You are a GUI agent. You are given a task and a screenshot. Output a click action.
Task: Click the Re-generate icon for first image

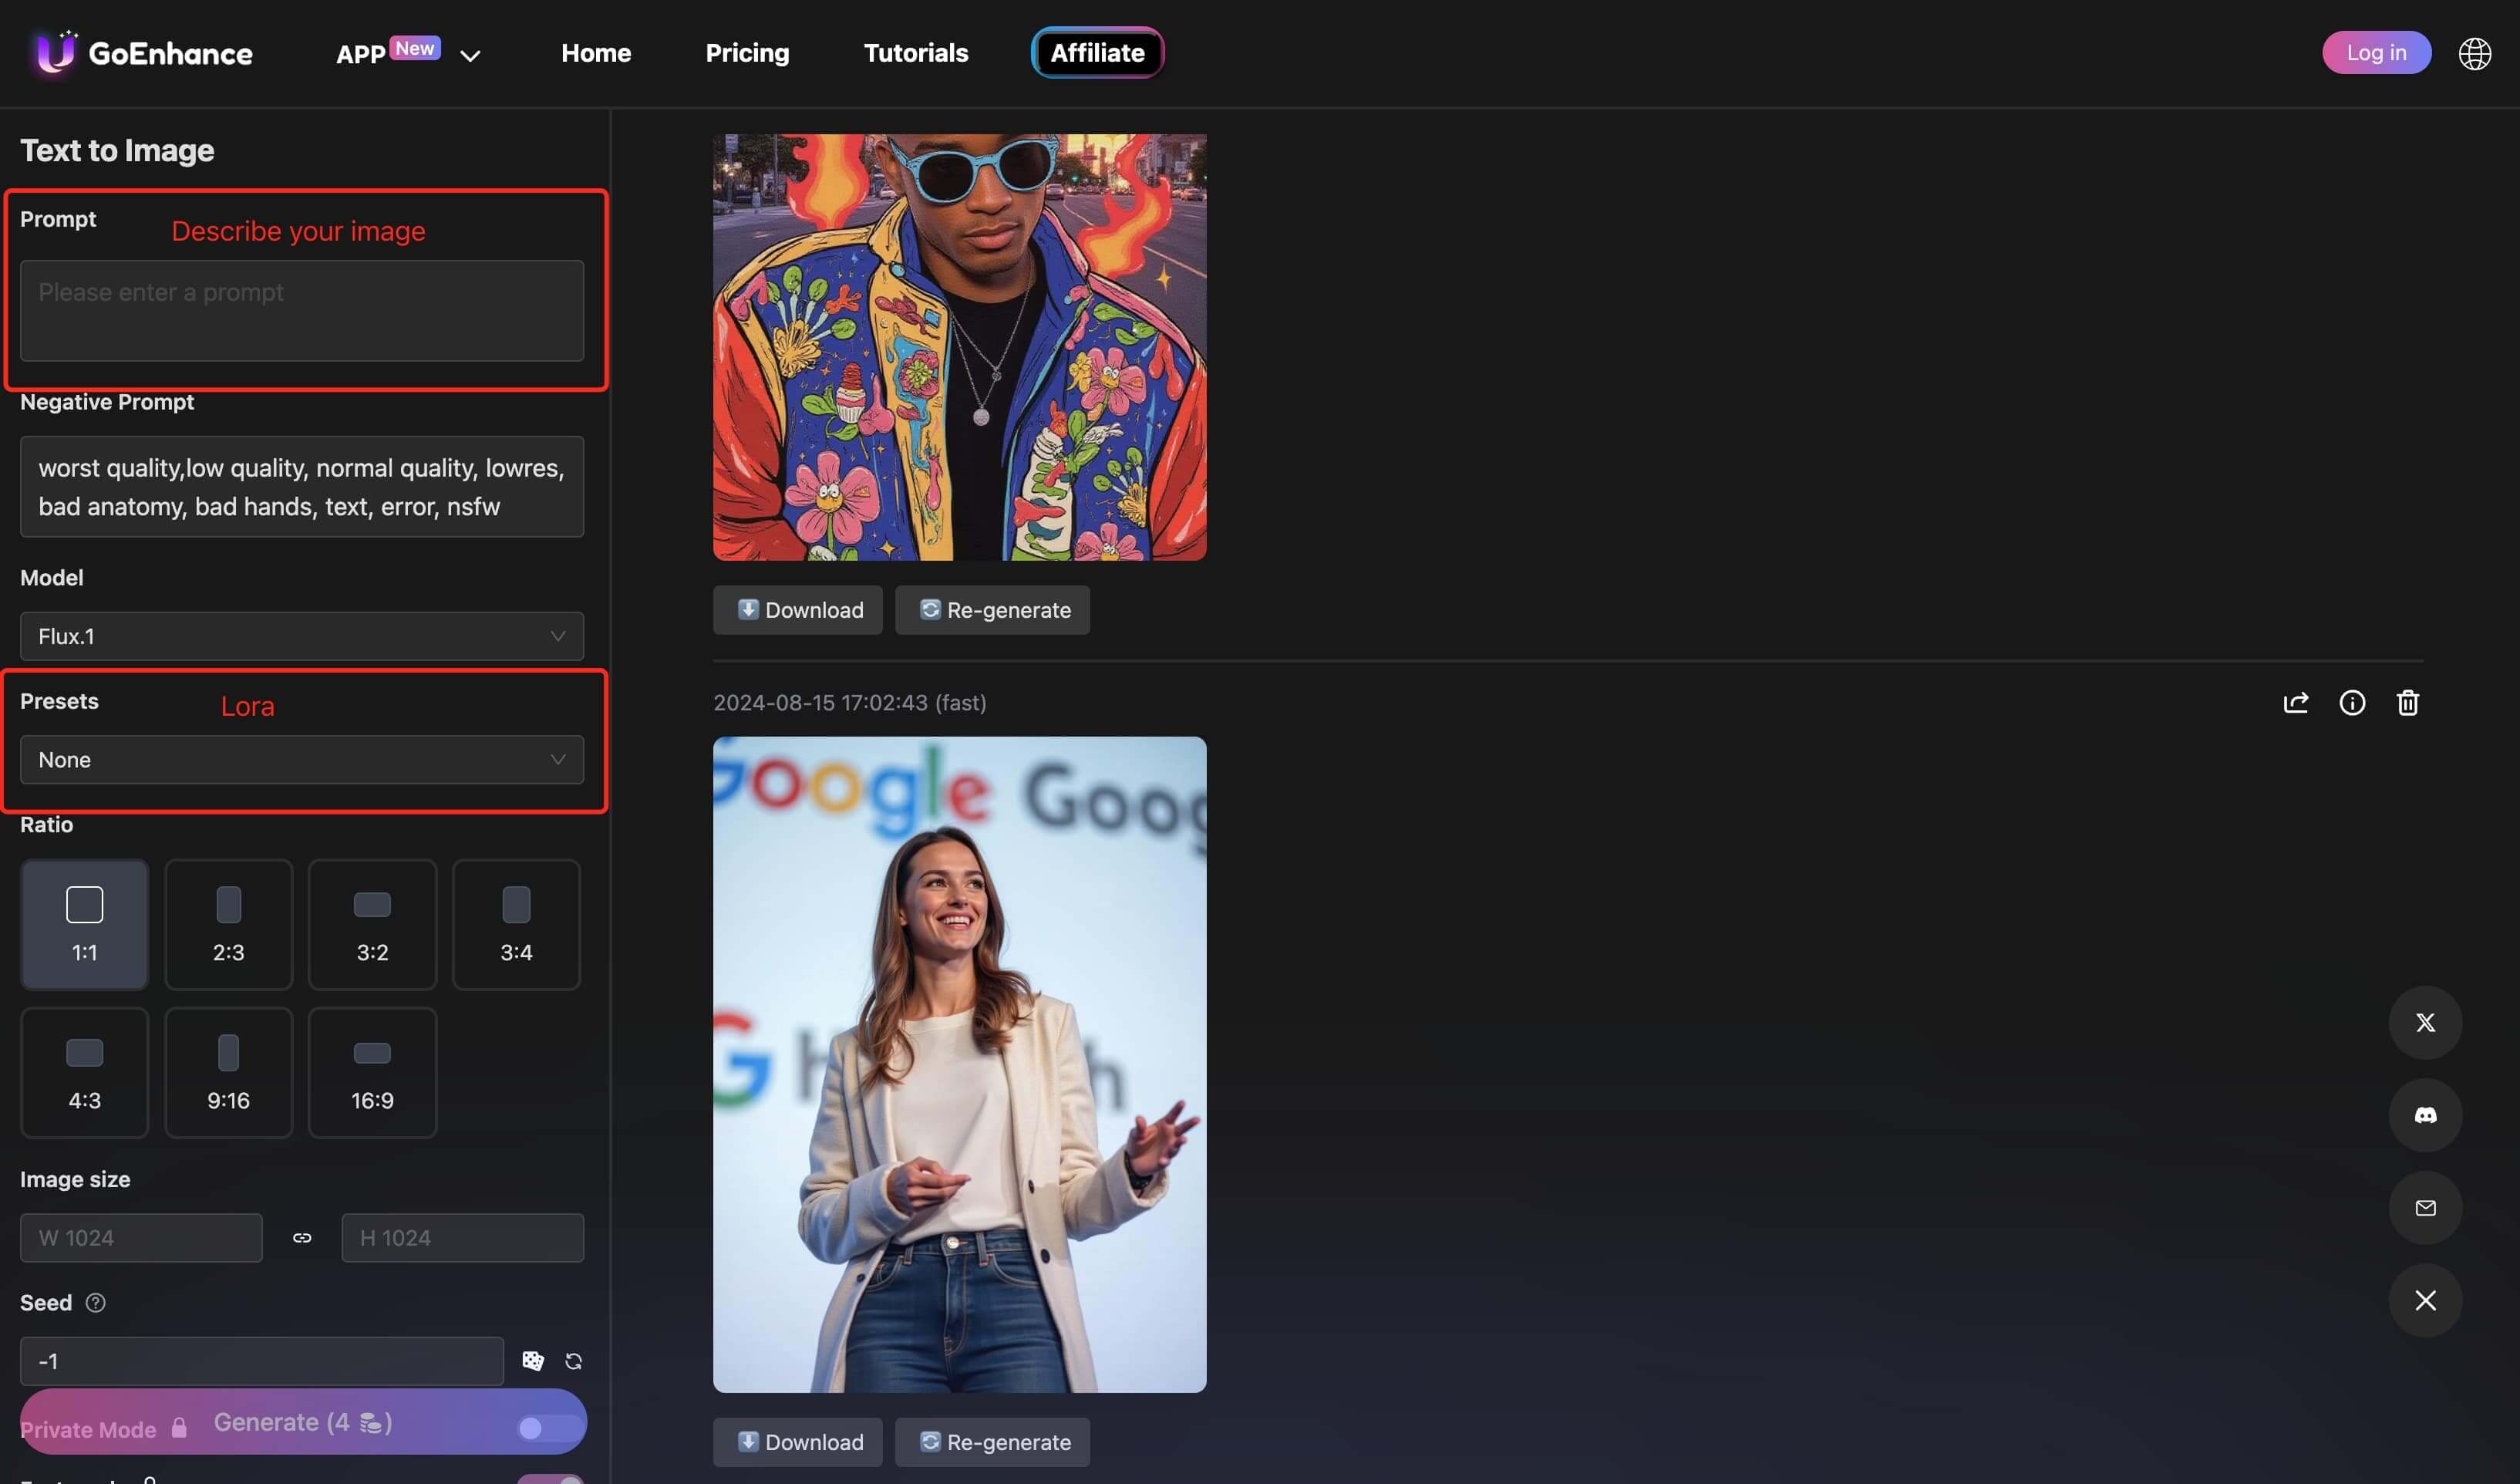coord(992,609)
